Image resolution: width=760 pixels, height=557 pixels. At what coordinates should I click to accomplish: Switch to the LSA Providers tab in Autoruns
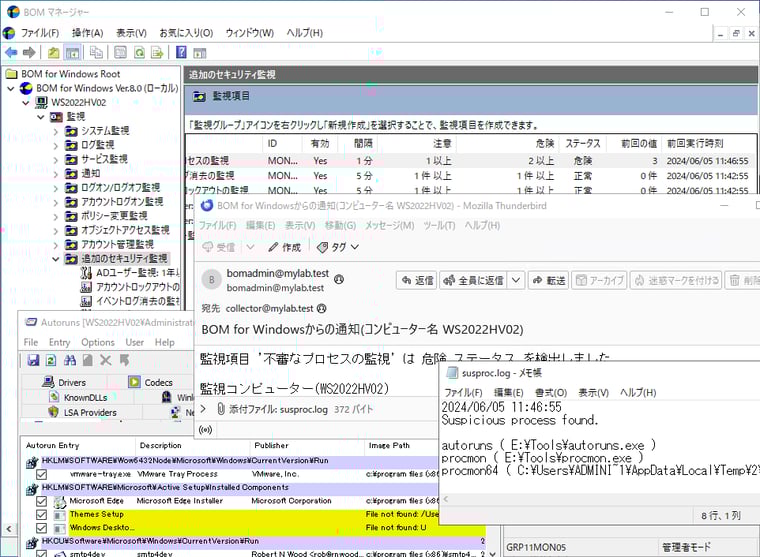click(x=82, y=413)
